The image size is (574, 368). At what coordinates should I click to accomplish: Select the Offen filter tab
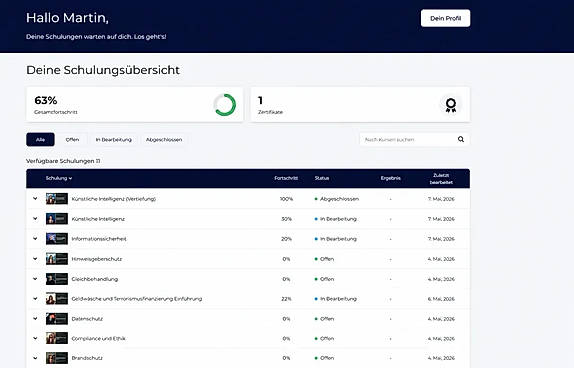[72, 140]
